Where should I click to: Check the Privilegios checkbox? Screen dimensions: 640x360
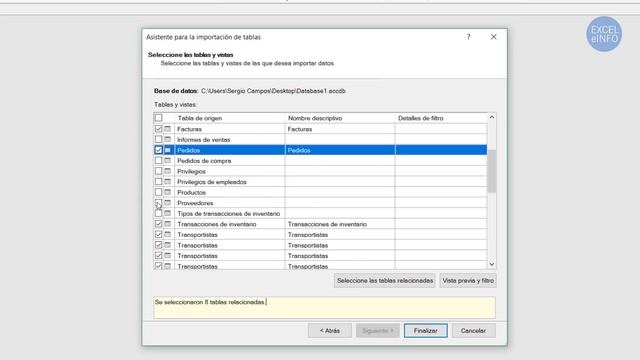158,171
